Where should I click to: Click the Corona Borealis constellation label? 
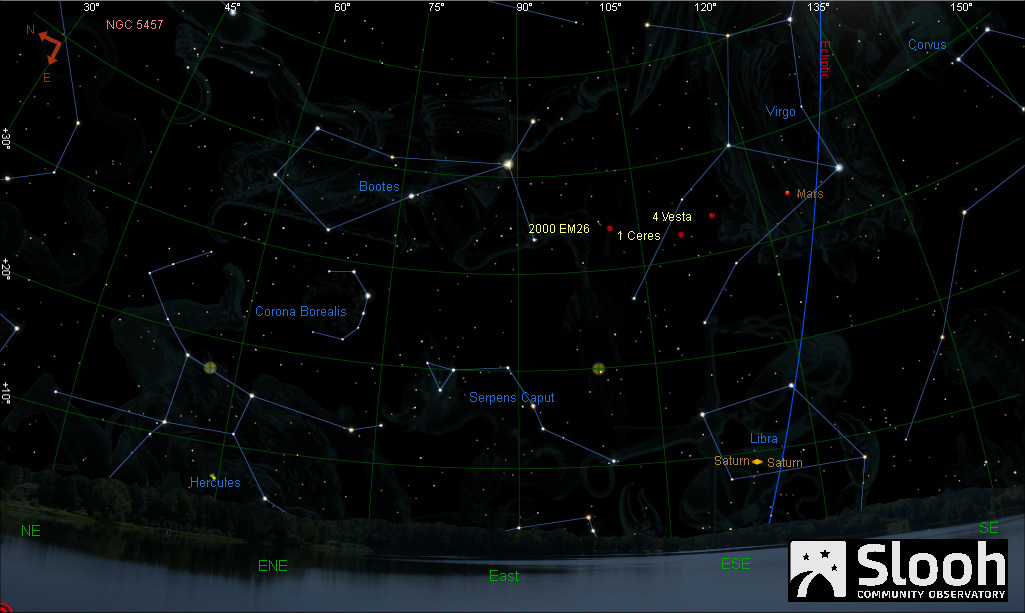(x=301, y=311)
